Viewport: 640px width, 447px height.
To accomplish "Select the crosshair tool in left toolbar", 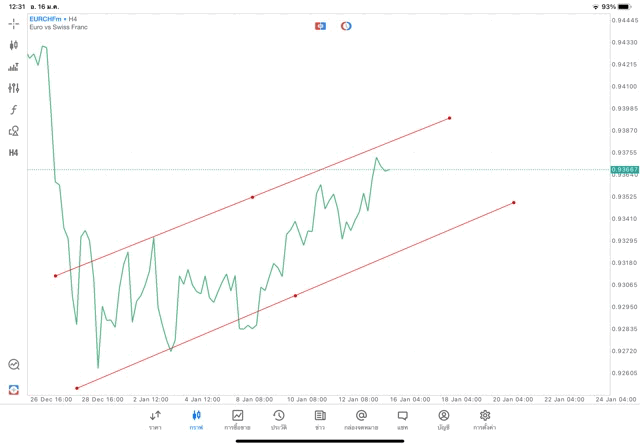I will (14, 23).
